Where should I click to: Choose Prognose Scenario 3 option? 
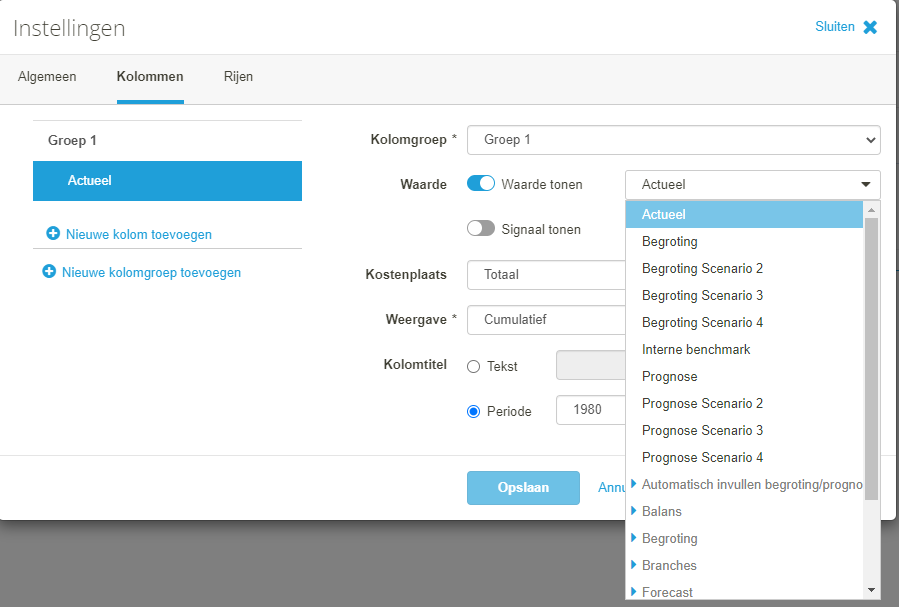(744, 430)
